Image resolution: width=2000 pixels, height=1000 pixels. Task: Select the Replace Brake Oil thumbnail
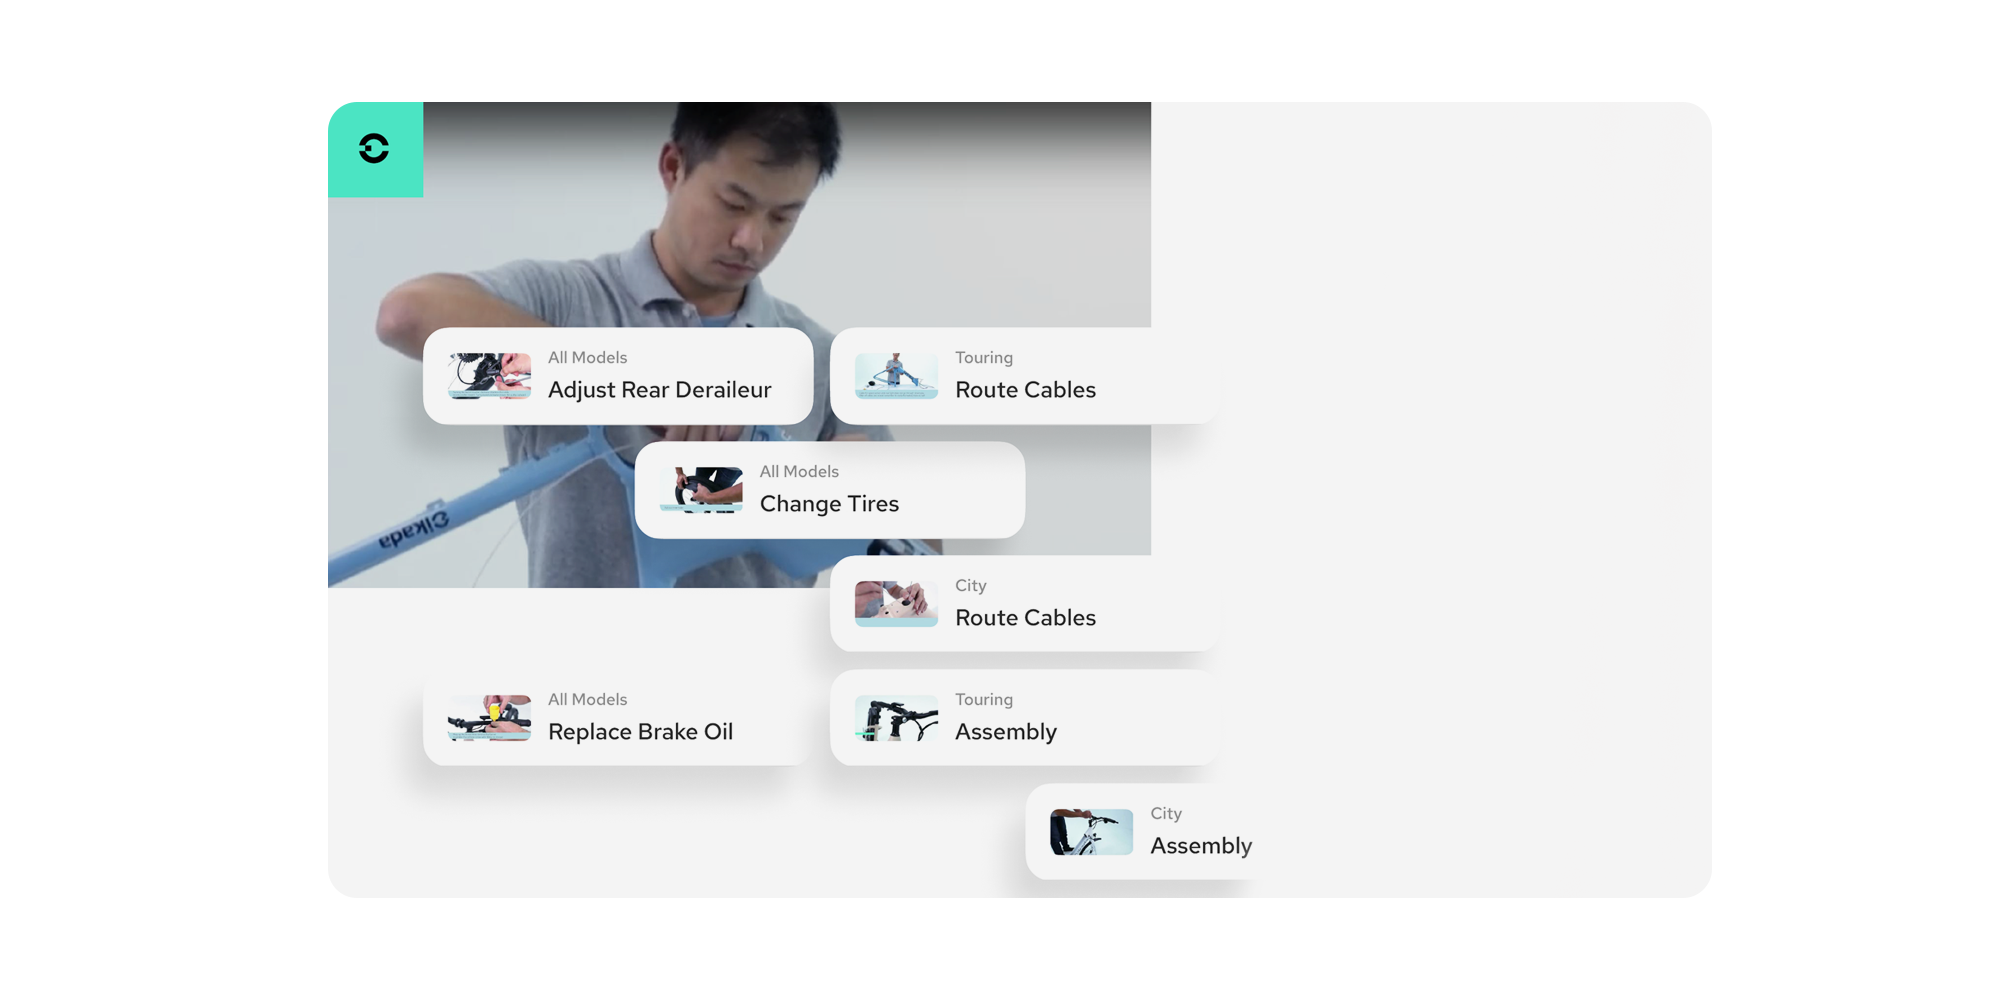coord(489,718)
